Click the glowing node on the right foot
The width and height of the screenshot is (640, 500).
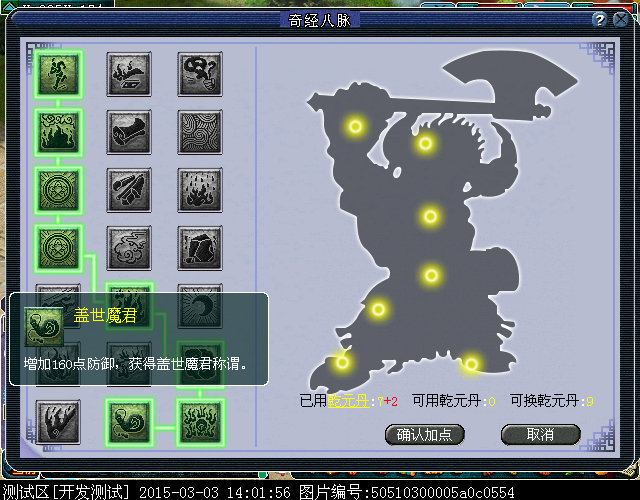(x=471, y=364)
